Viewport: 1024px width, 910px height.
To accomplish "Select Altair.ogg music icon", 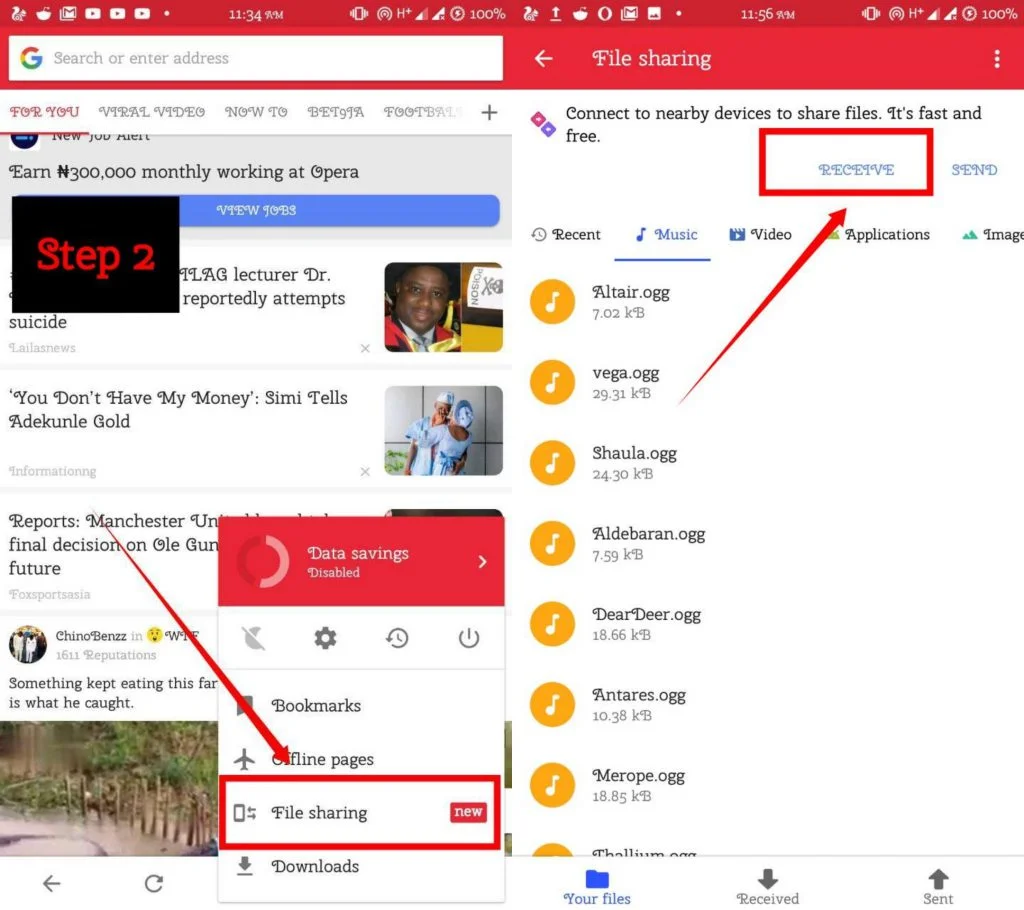I will (552, 302).
